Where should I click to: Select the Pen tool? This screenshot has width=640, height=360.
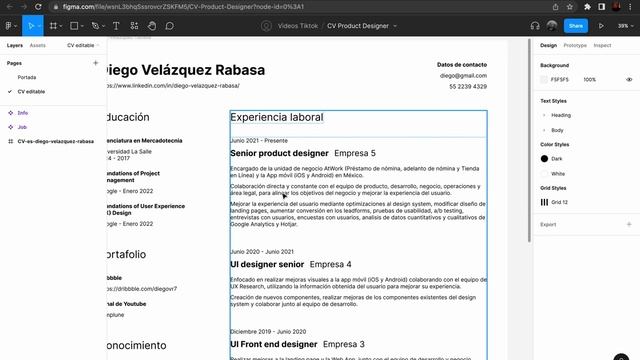95,26
